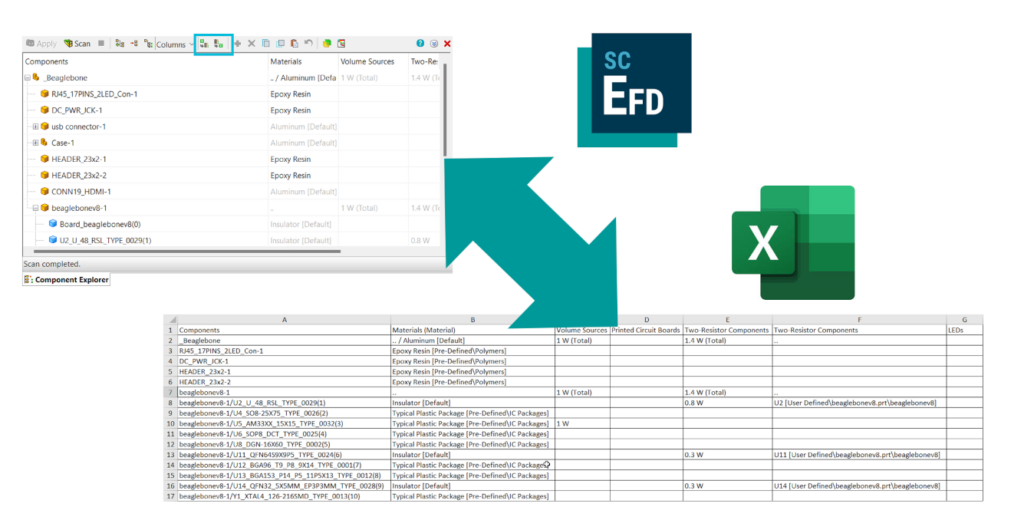Screen dimensions: 1024x520
Task: Click the tree icon left of Columns
Action: 148,44
